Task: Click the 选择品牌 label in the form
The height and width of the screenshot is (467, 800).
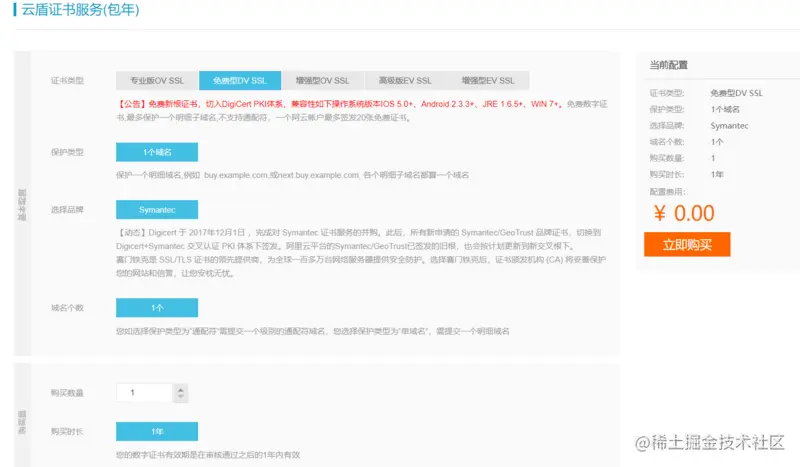Action: [x=67, y=210]
